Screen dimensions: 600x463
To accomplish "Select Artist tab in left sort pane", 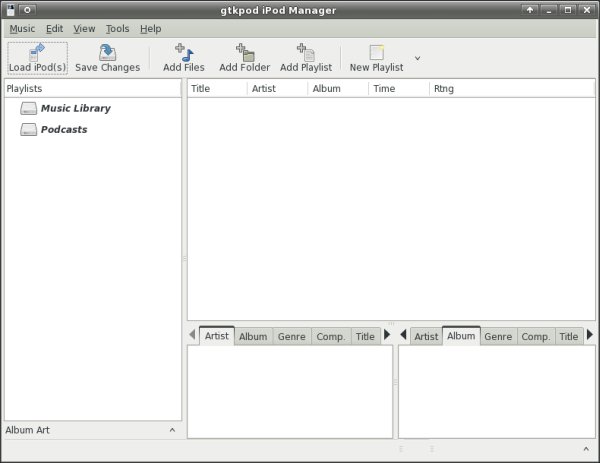I will 217,336.
